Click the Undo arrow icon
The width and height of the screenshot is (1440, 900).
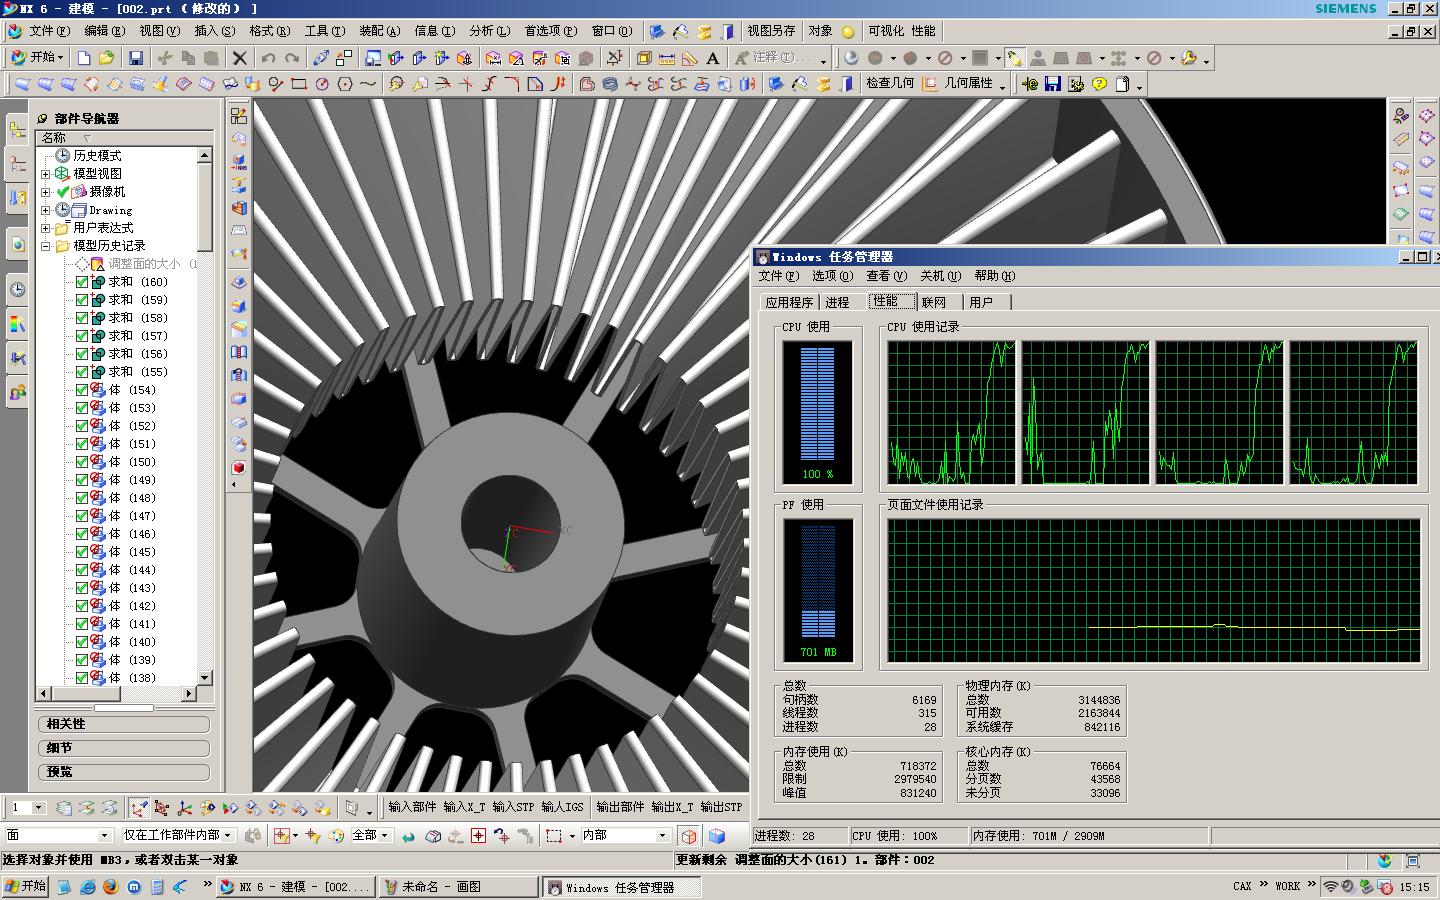pos(268,58)
